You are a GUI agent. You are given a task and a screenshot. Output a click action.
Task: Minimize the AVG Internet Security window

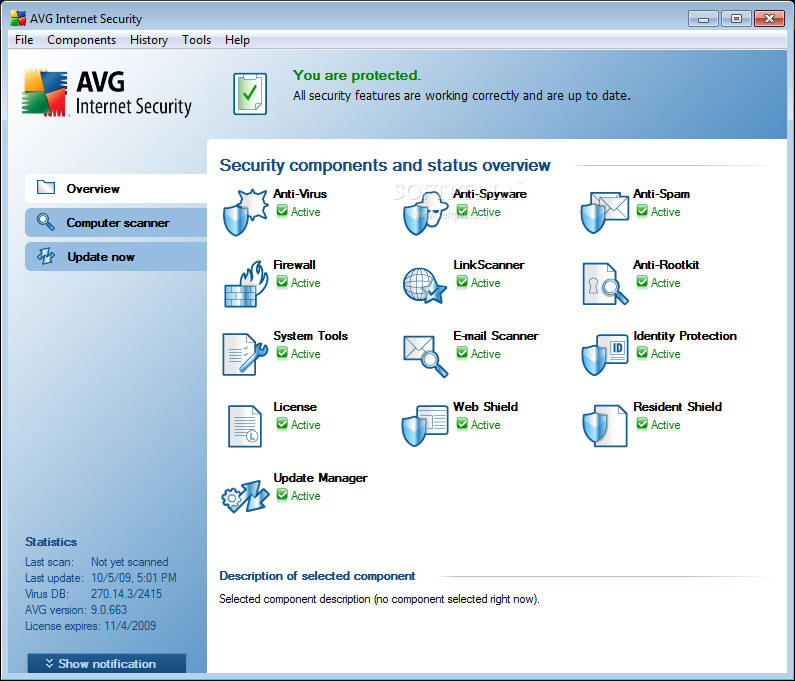(x=703, y=19)
